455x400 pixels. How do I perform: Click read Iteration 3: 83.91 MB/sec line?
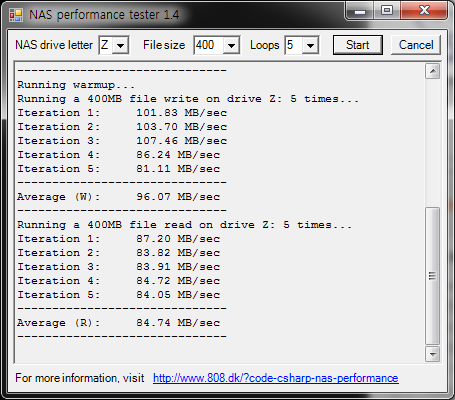click(119, 267)
